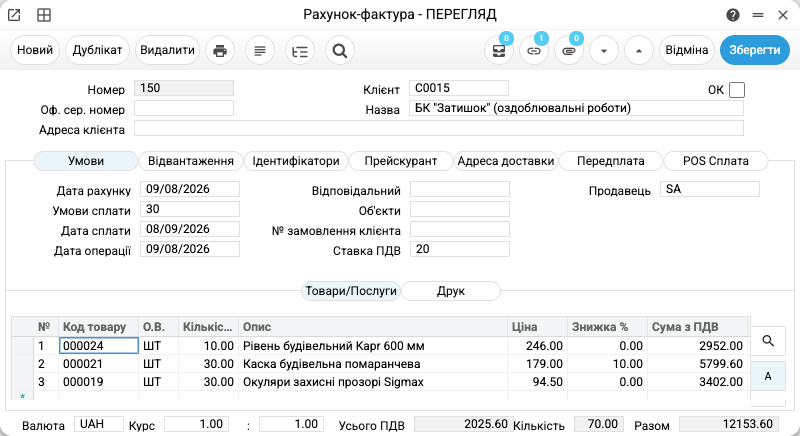This screenshot has height=436, width=800.
Task: Click the Сума з ПДВ column header
Action: (697, 327)
